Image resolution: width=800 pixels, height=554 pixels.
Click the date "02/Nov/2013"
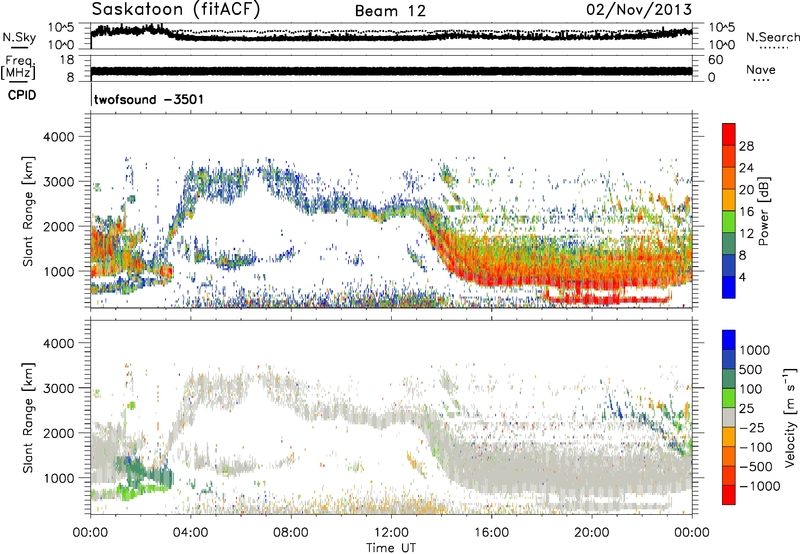click(639, 9)
